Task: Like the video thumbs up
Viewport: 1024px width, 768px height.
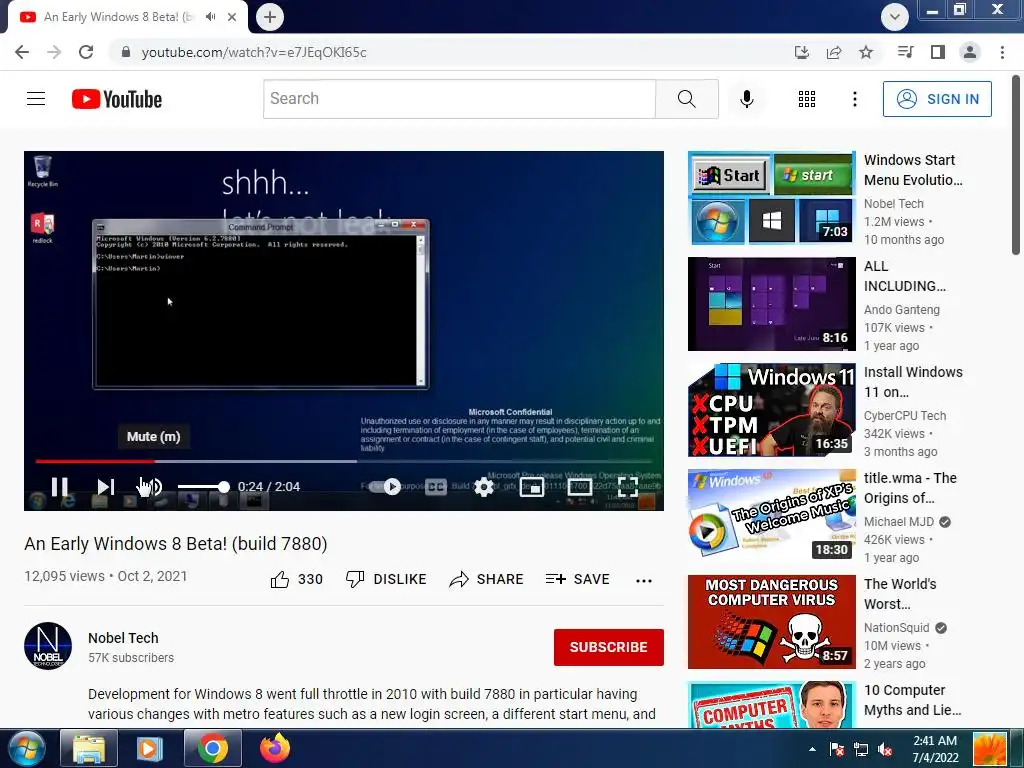Action: [296, 579]
